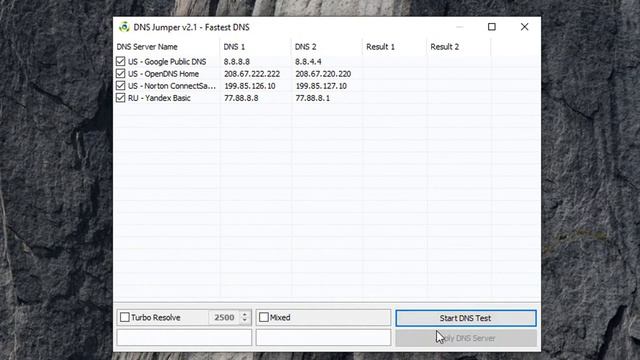Select the US - OpenDNS Home row name

click(163, 74)
